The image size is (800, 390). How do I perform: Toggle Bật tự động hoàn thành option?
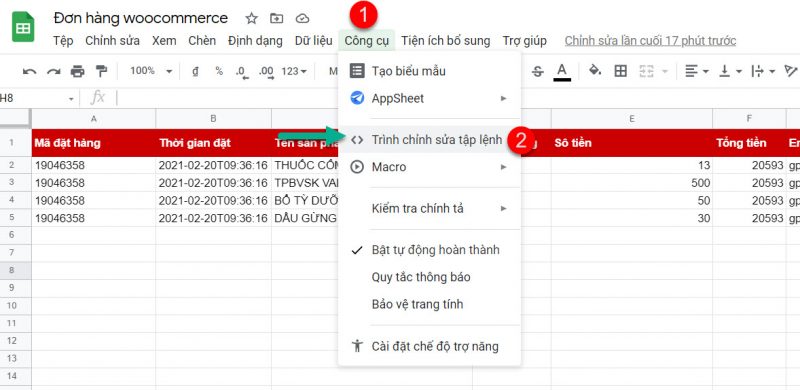click(429, 250)
